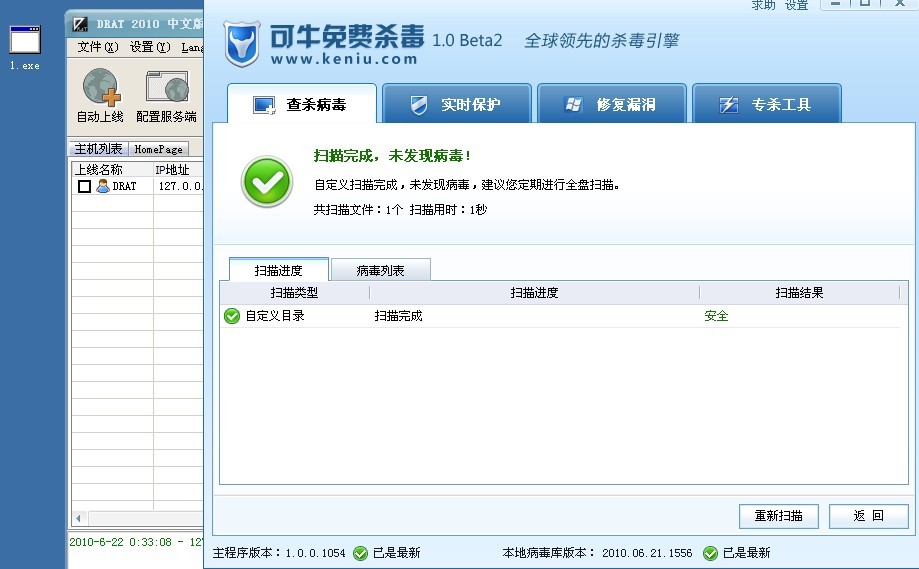
Task: Select the 自定义目录 scan row
Action: point(560,316)
